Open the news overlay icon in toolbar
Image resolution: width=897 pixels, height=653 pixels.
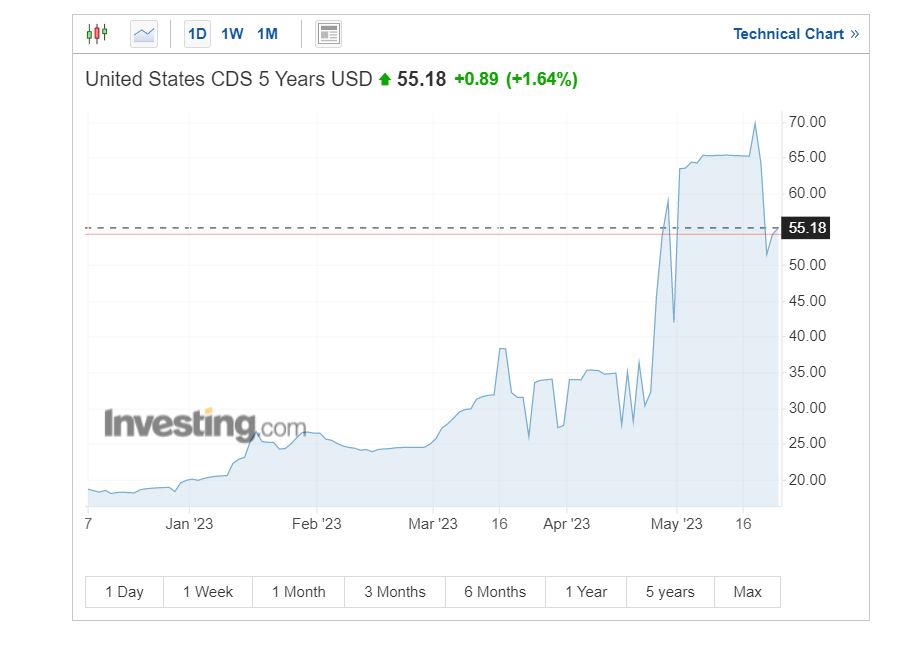328,34
